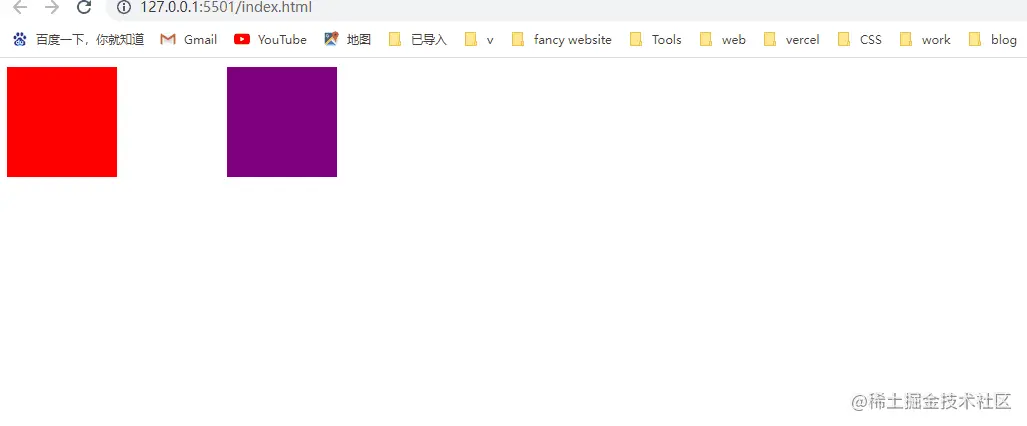This screenshot has width=1027, height=426.
Task: Open the web bookmark folder
Action: [x=722, y=39]
